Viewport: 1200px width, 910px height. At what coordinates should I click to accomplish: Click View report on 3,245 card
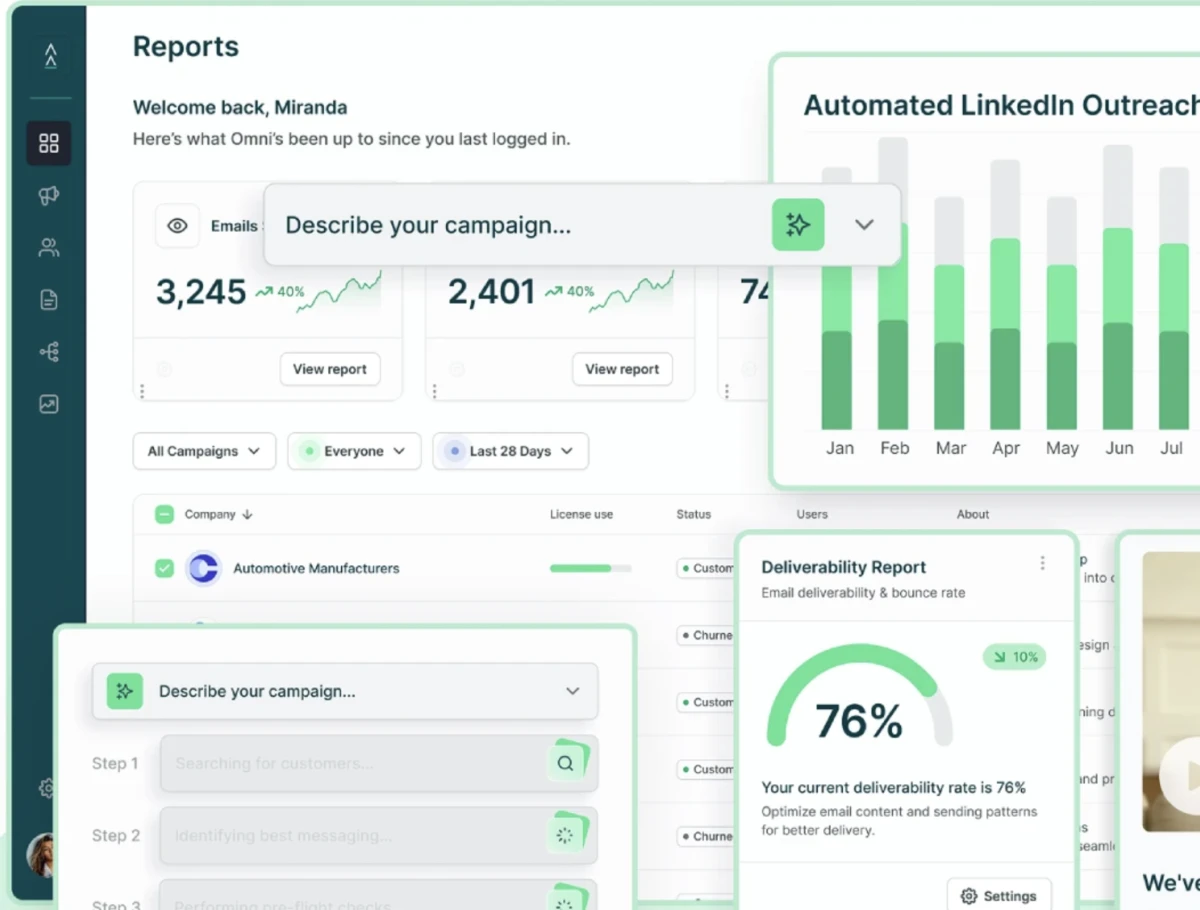pyautogui.click(x=330, y=369)
